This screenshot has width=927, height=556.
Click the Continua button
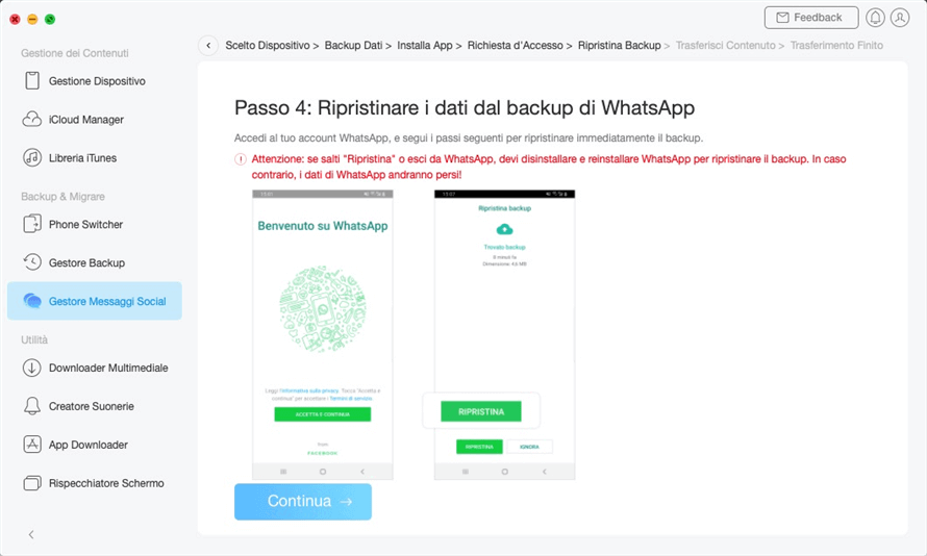click(303, 502)
